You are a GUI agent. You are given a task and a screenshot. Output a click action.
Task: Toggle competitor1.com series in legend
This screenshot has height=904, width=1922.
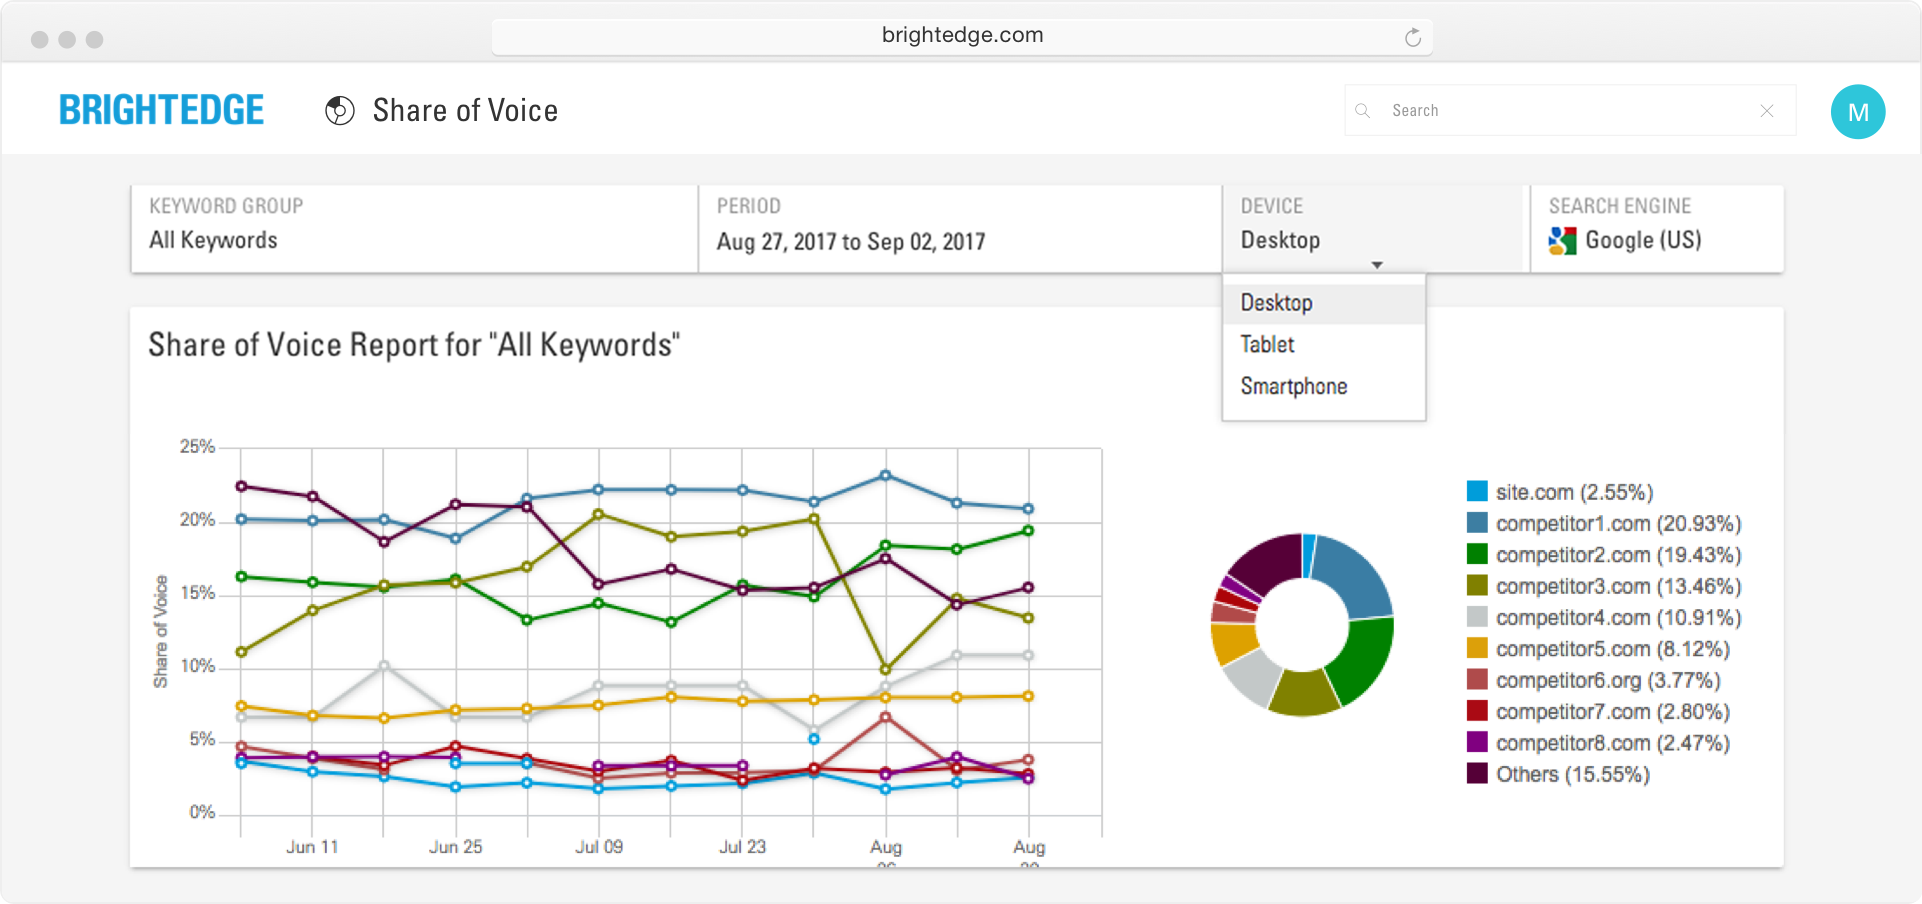(1617, 523)
